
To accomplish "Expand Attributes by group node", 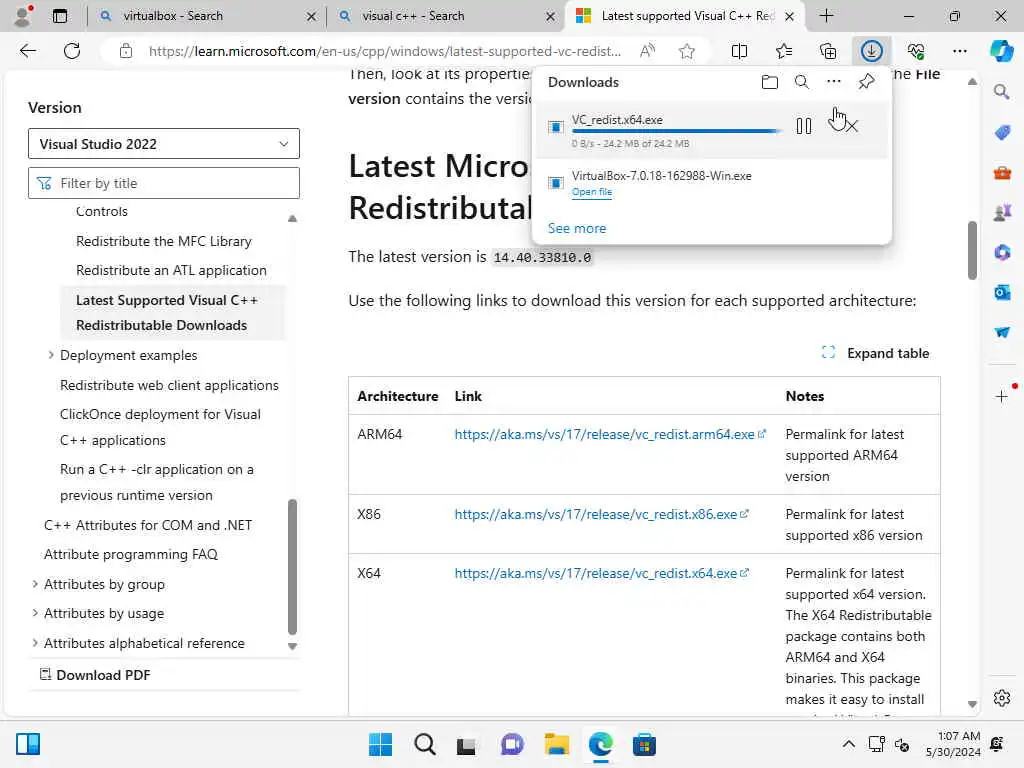I will click(35, 584).
